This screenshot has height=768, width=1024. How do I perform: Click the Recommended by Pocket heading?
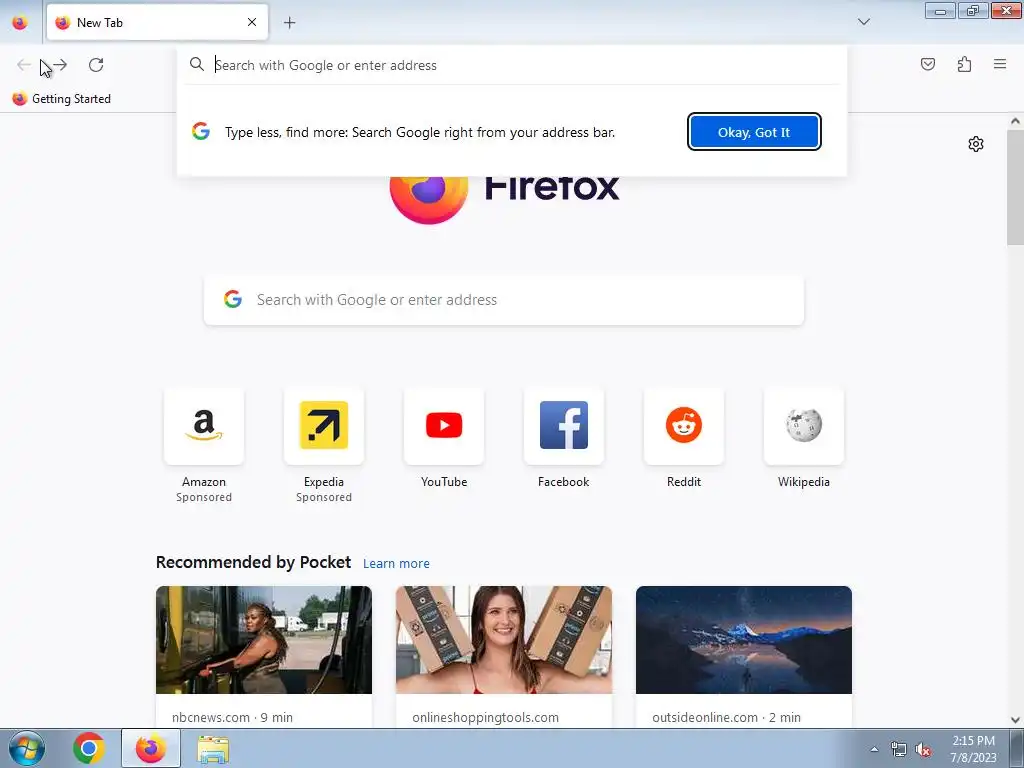coord(253,562)
